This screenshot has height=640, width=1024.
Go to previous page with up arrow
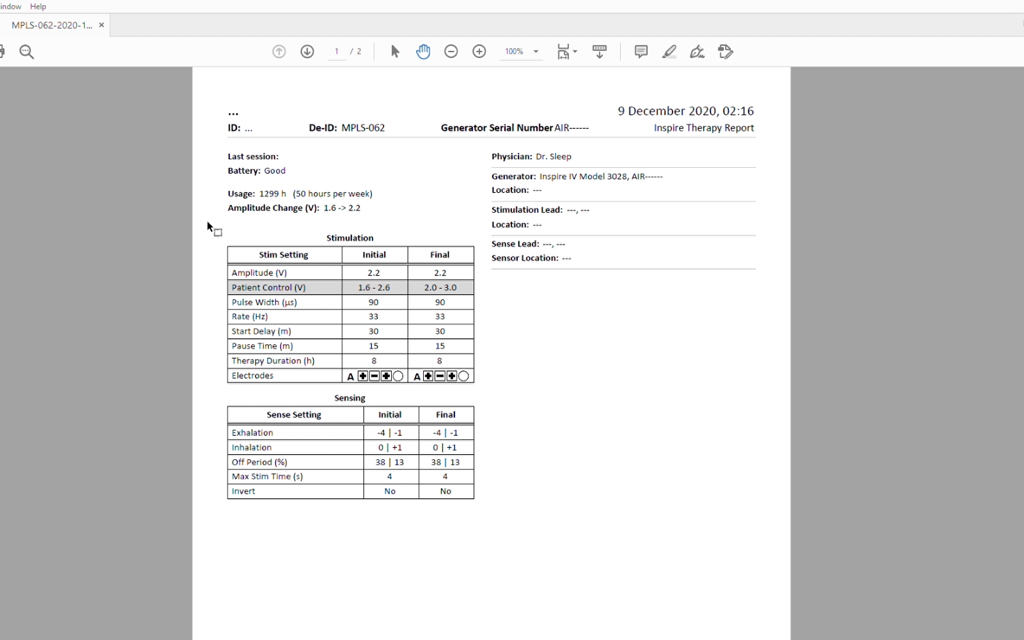coord(279,52)
